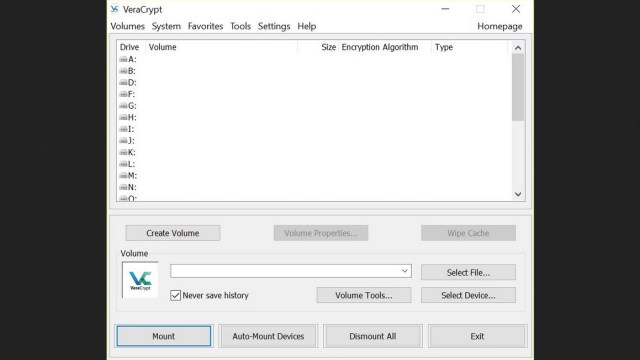Sort by Encryption Algorithm column header
The image size is (640, 360).
(x=384, y=47)
